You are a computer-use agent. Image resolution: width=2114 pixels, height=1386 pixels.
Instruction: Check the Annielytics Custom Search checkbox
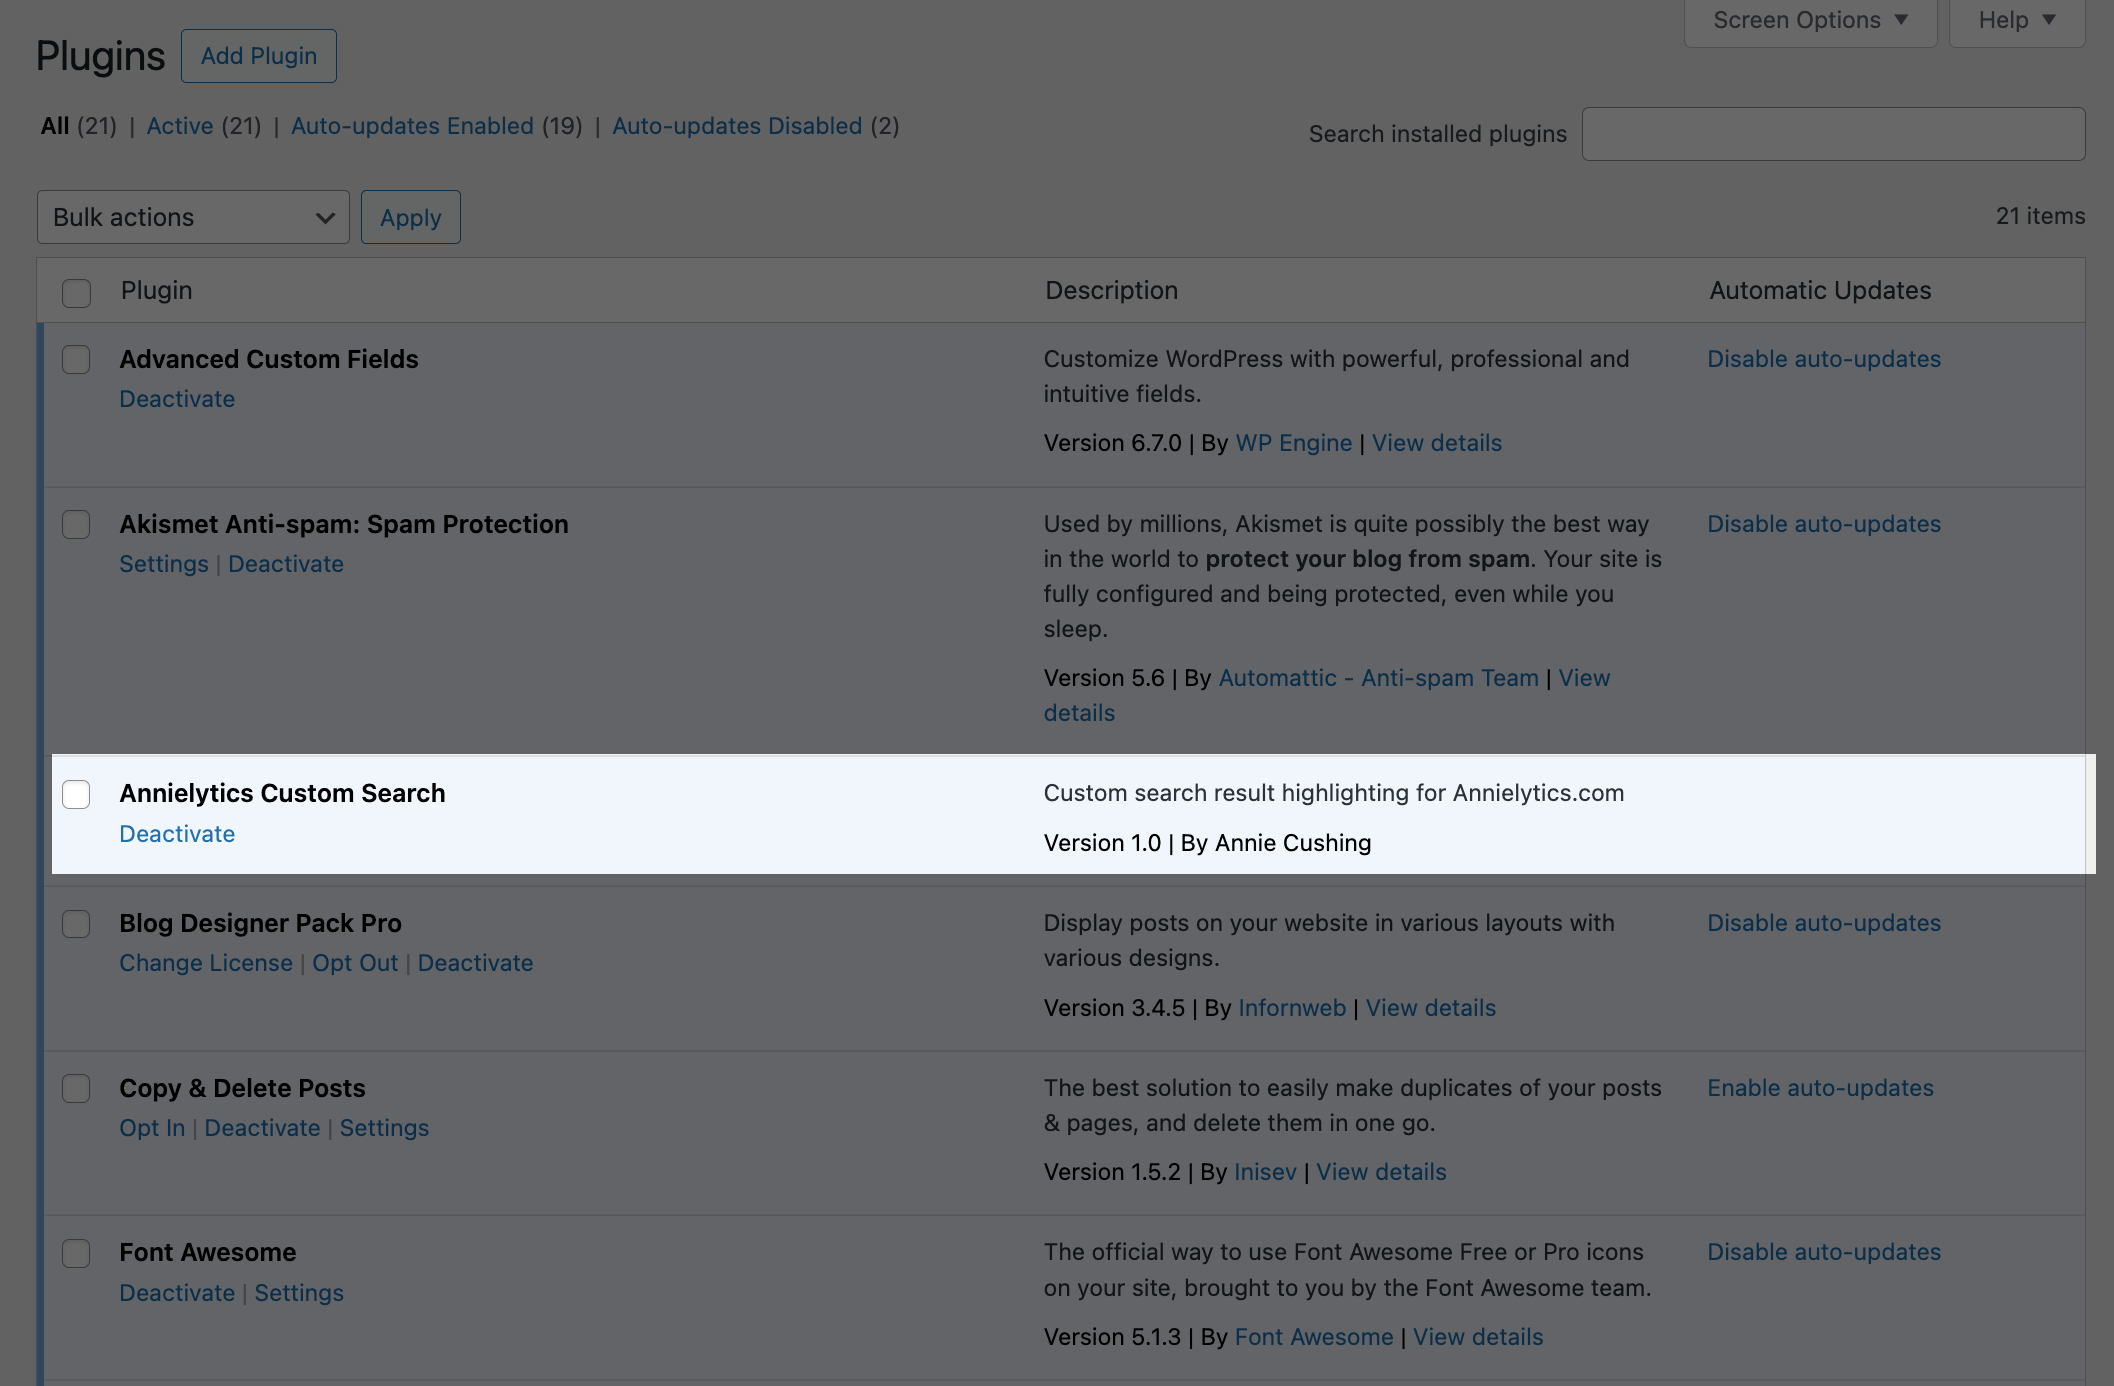click(x=76, y=794)
